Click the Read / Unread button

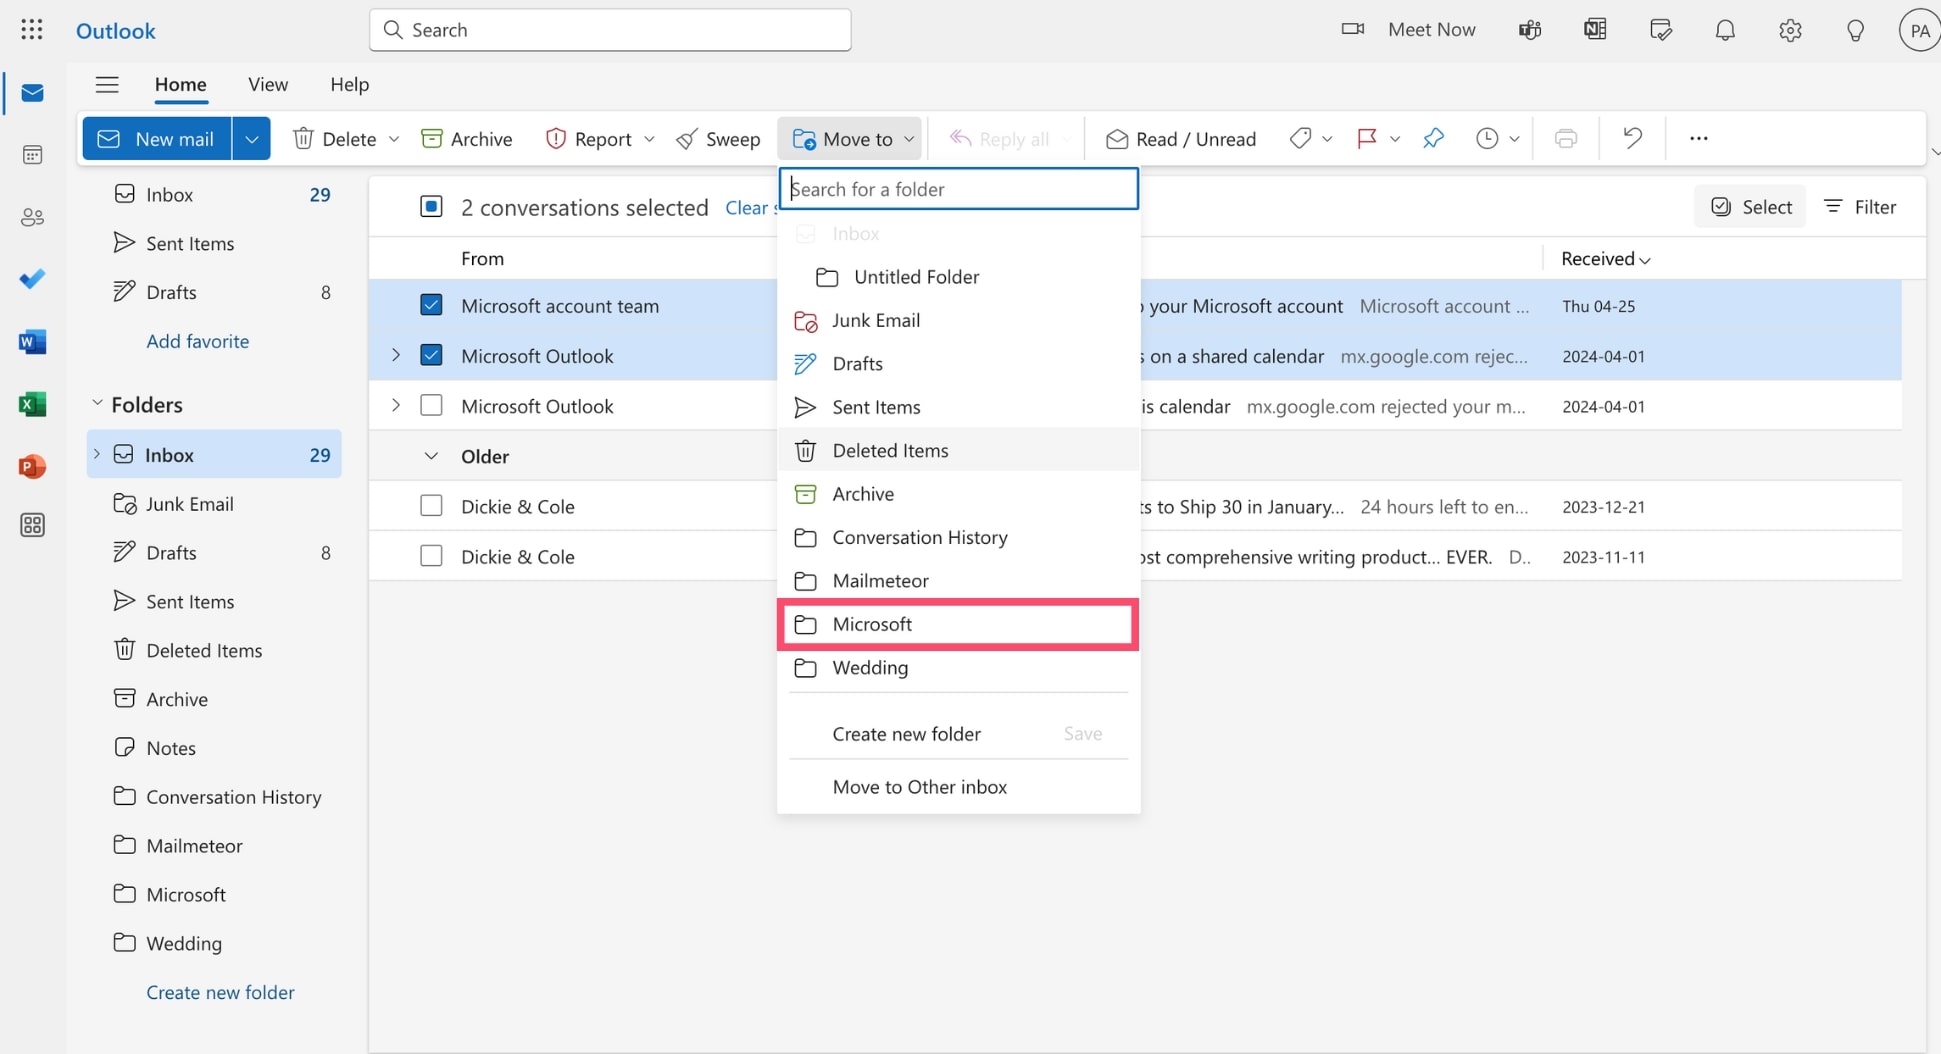(x=1180, y=138)
